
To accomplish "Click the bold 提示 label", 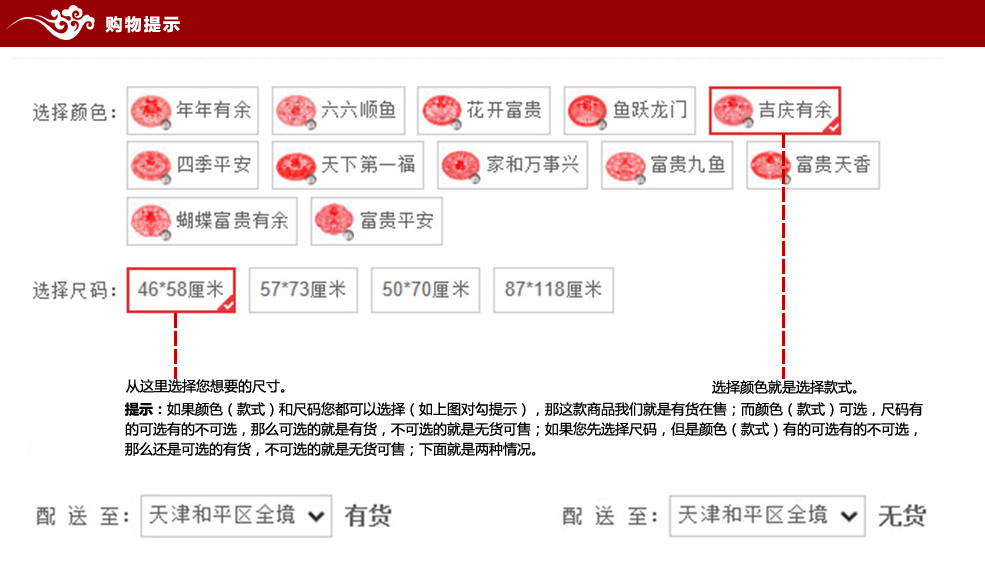I will [139, 409].
